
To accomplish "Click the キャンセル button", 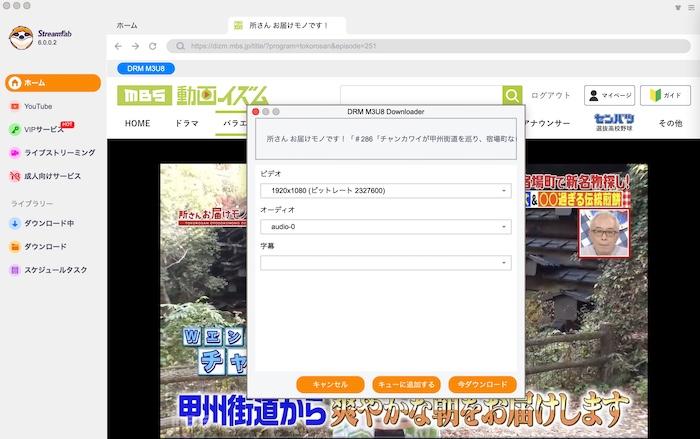I will (x=330, y=385).
